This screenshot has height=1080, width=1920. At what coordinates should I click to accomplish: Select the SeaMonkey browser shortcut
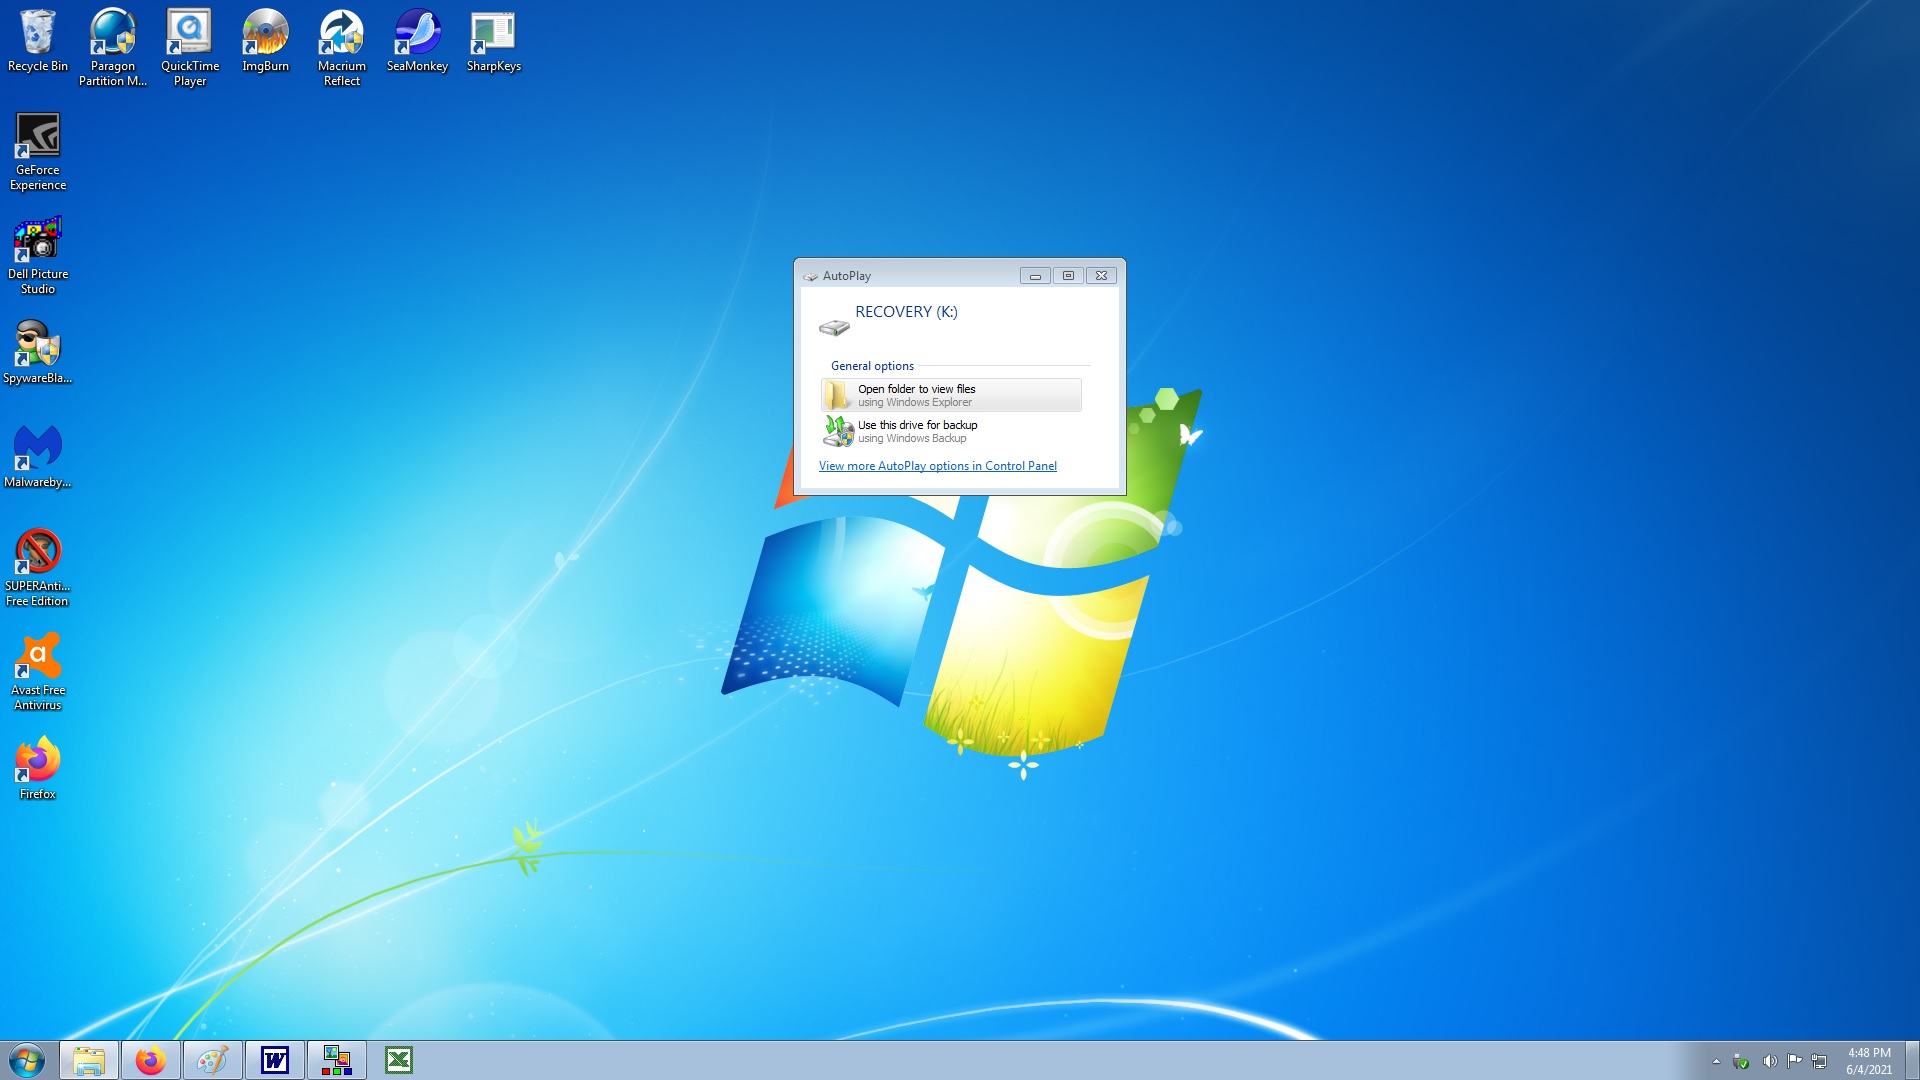(417, 41)
